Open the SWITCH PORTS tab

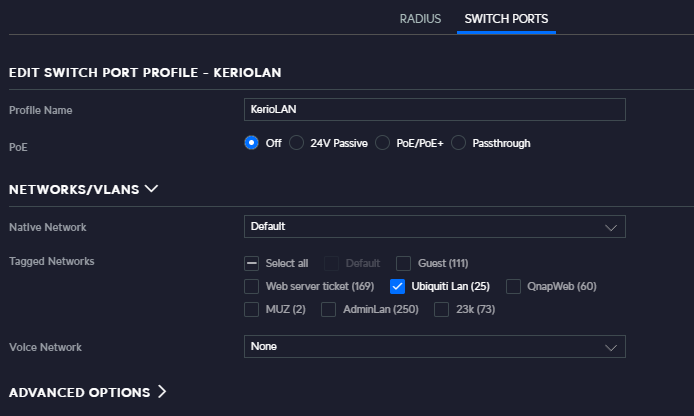(x=506, y=19)
